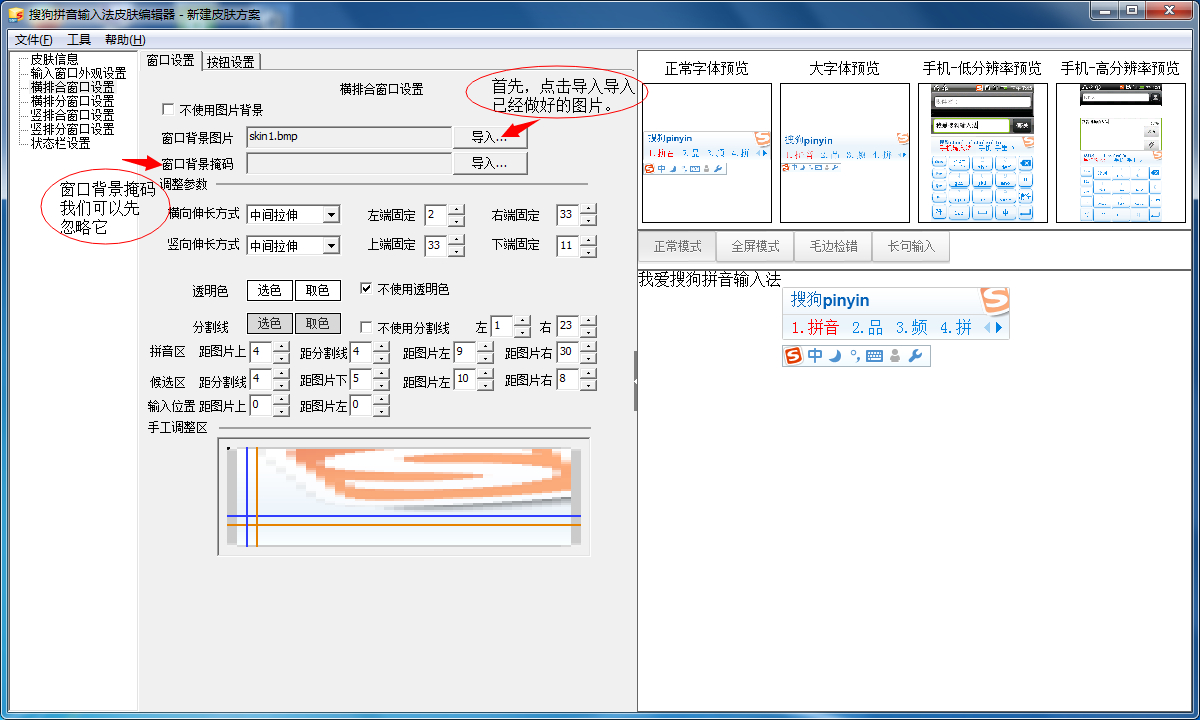Select 状态栏设置 in the tree
This screenshot has width=1200, height=720.
click(60, 143)
